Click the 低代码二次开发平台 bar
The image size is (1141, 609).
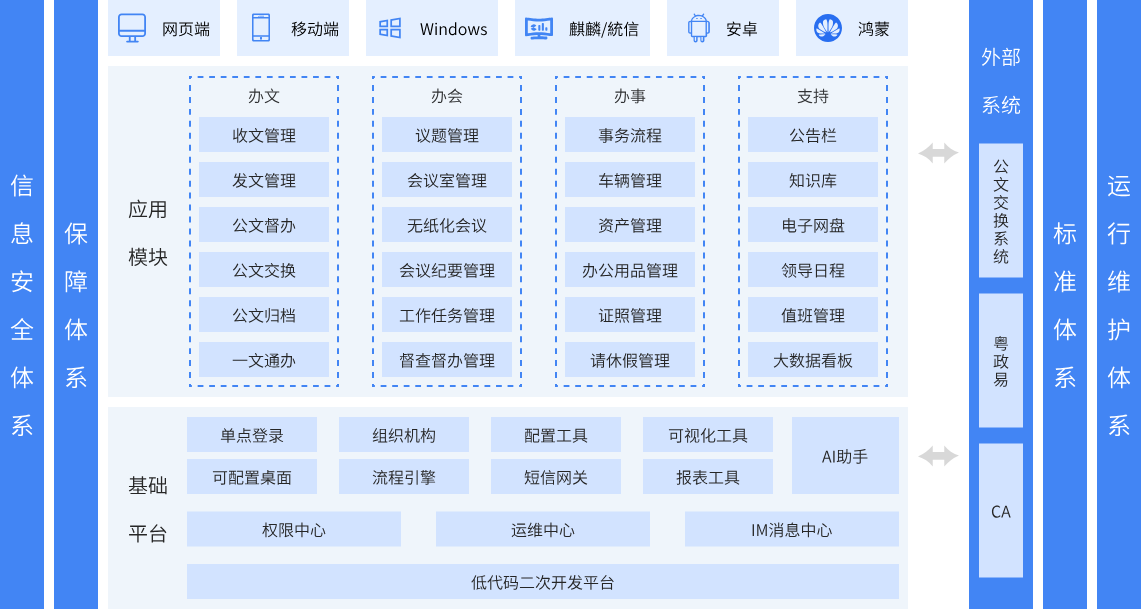tap(543, 582)
